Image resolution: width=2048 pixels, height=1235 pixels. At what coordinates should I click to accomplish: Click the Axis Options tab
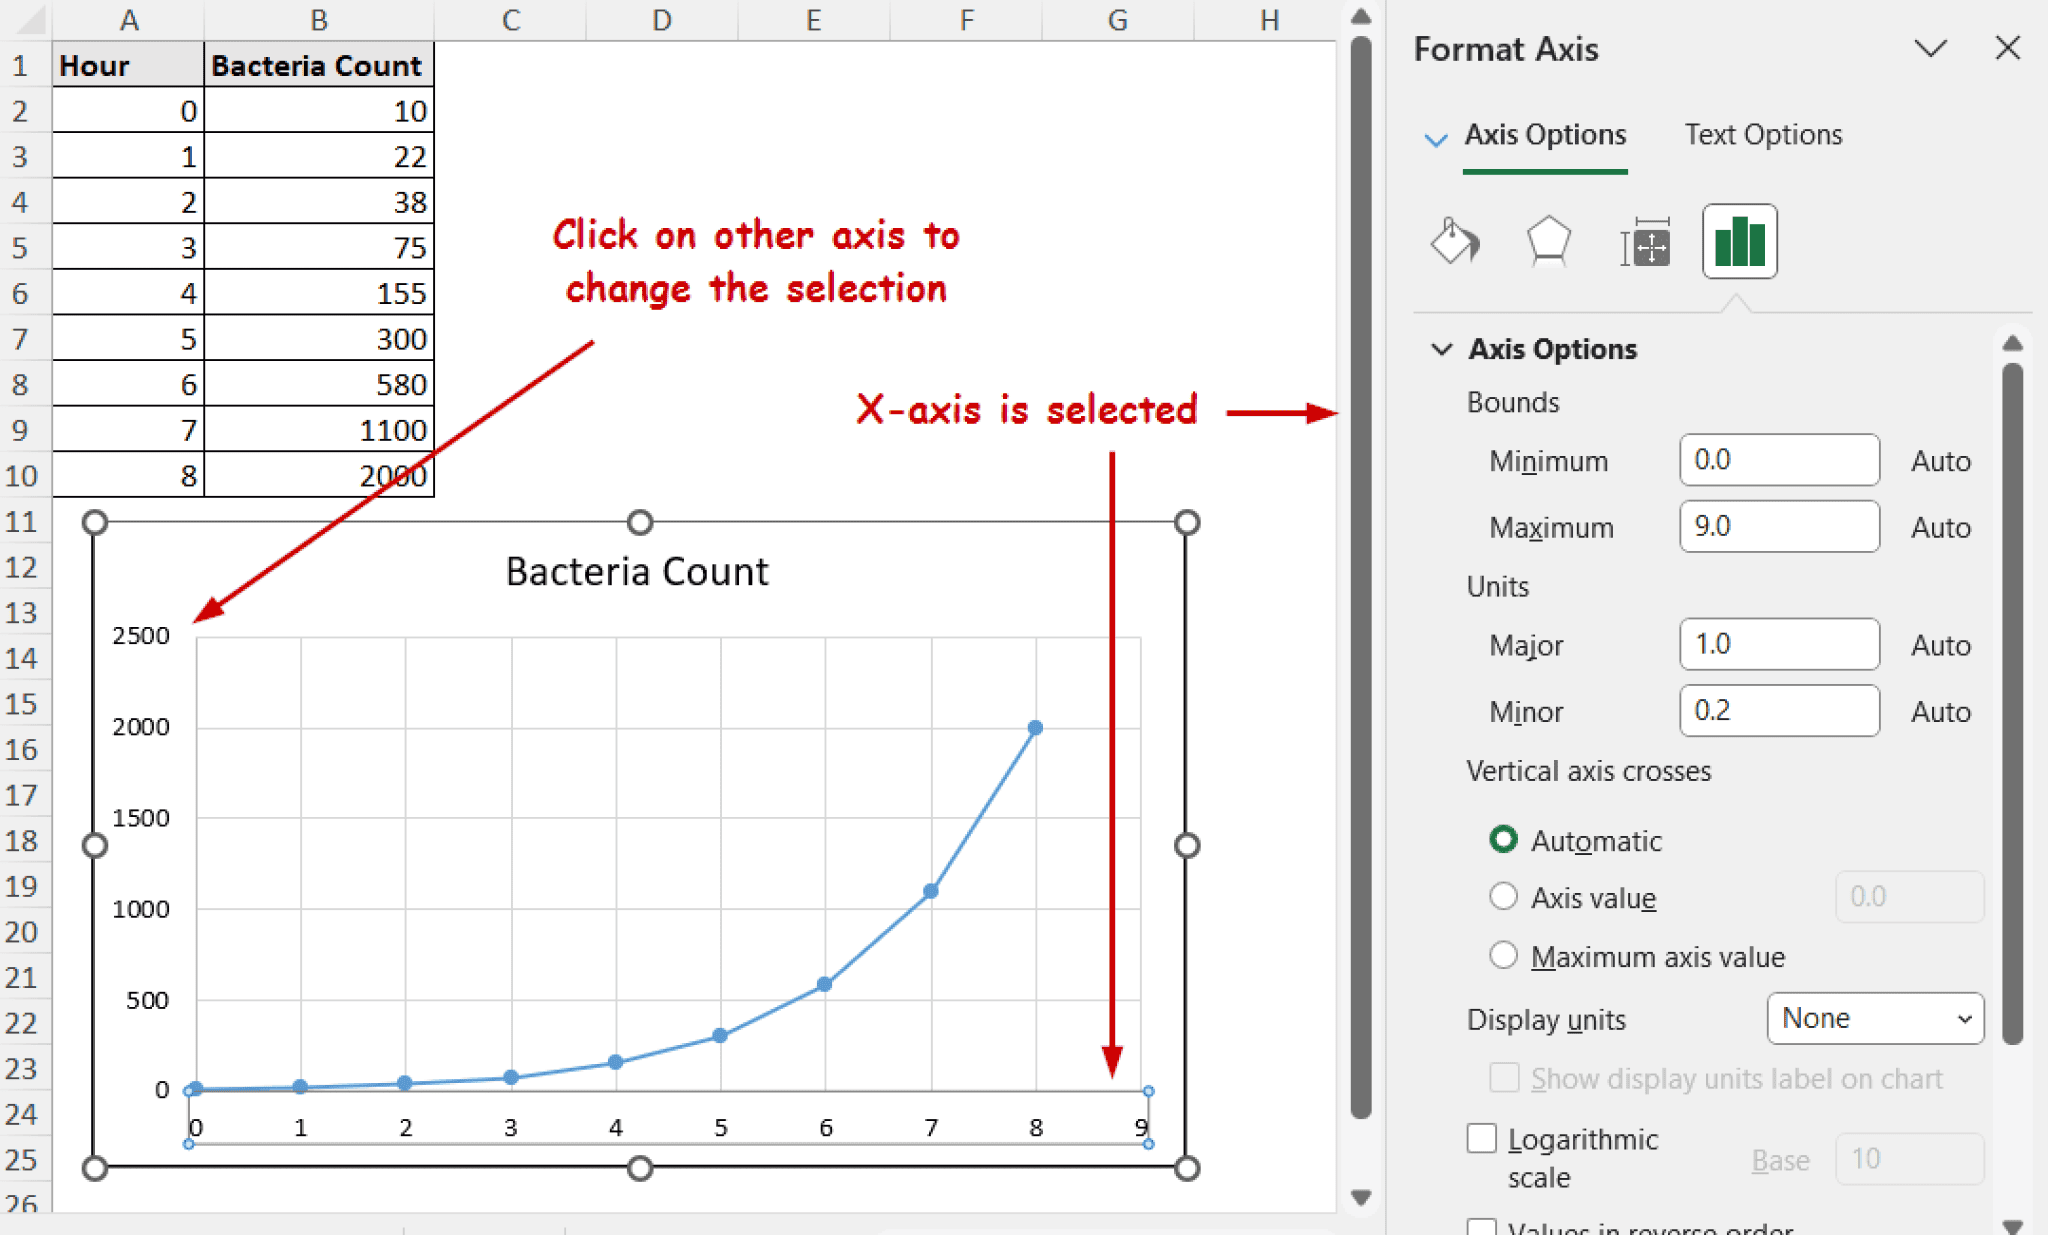(x=1545, y=134)
